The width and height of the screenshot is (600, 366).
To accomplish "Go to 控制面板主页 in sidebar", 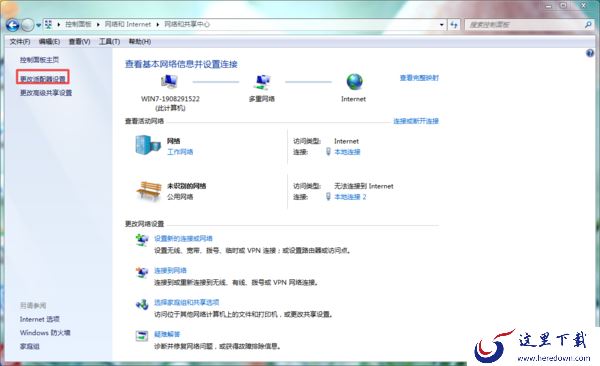I will click(39, 60).
